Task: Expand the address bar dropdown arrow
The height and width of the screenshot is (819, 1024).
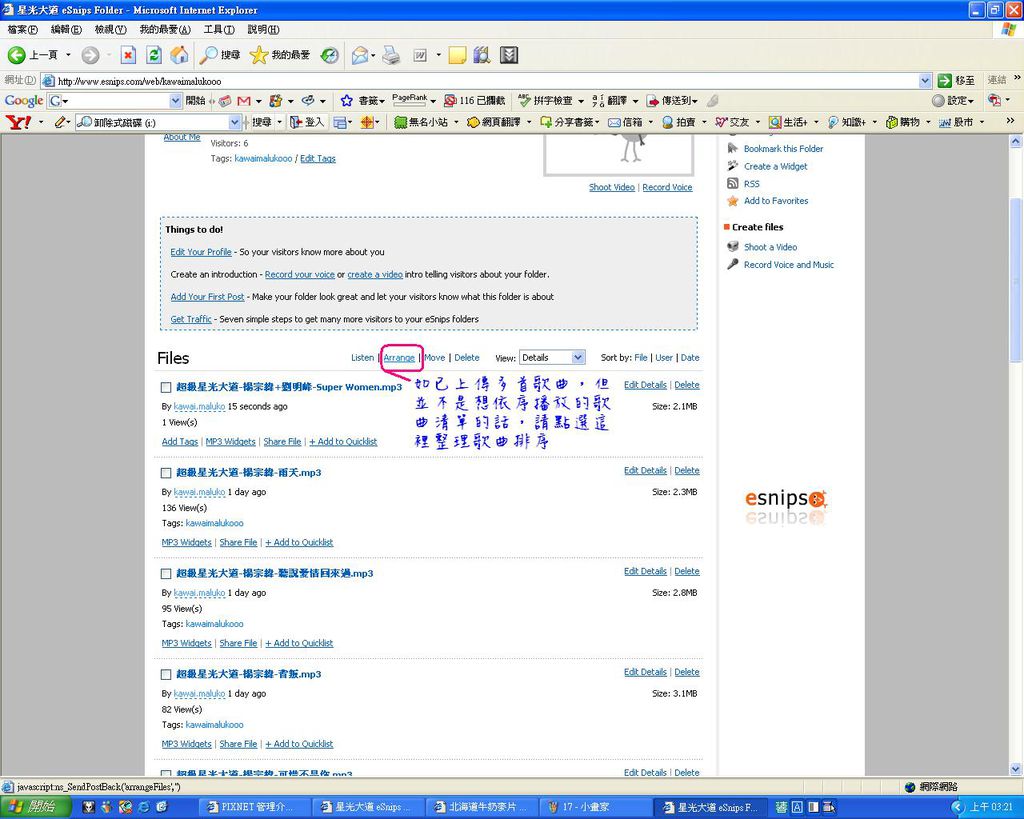Action: (x=925, y=81)
